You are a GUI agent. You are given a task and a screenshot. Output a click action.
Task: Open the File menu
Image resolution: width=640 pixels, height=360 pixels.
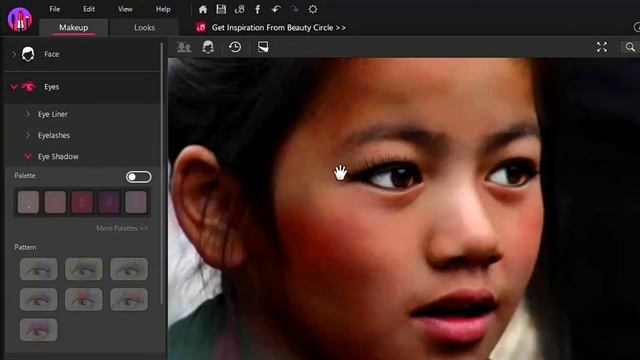click(x=55, y=9)
